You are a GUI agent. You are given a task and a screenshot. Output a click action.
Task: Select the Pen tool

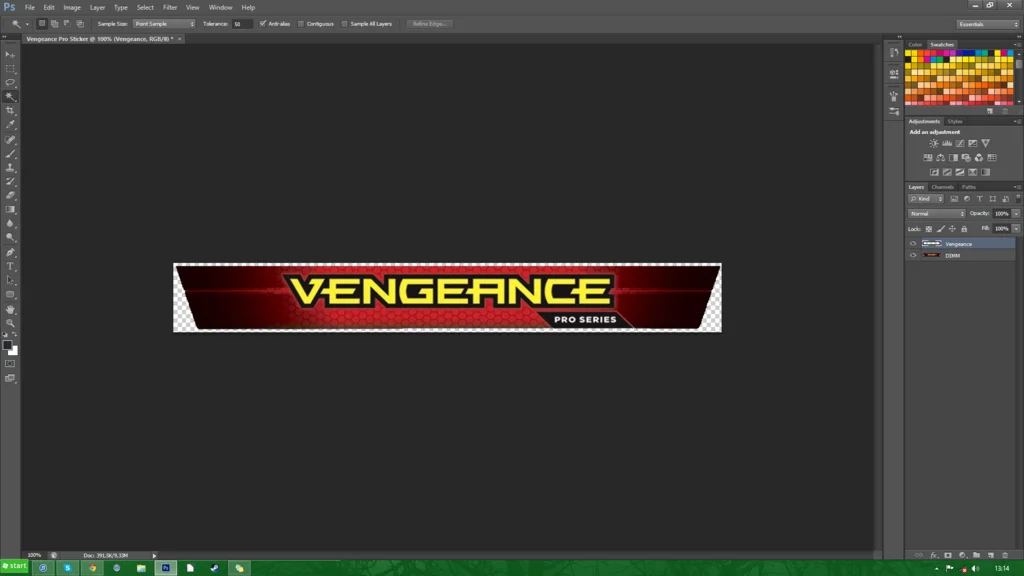tap(10, 252)
